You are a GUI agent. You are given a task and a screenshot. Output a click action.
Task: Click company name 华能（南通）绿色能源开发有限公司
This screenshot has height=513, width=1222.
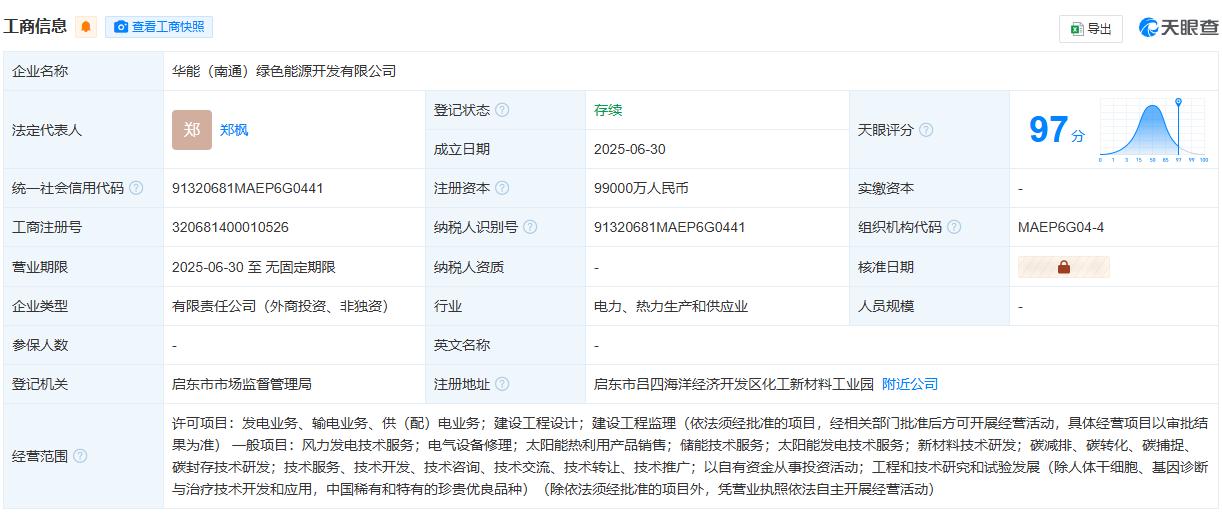click(284, 71)
